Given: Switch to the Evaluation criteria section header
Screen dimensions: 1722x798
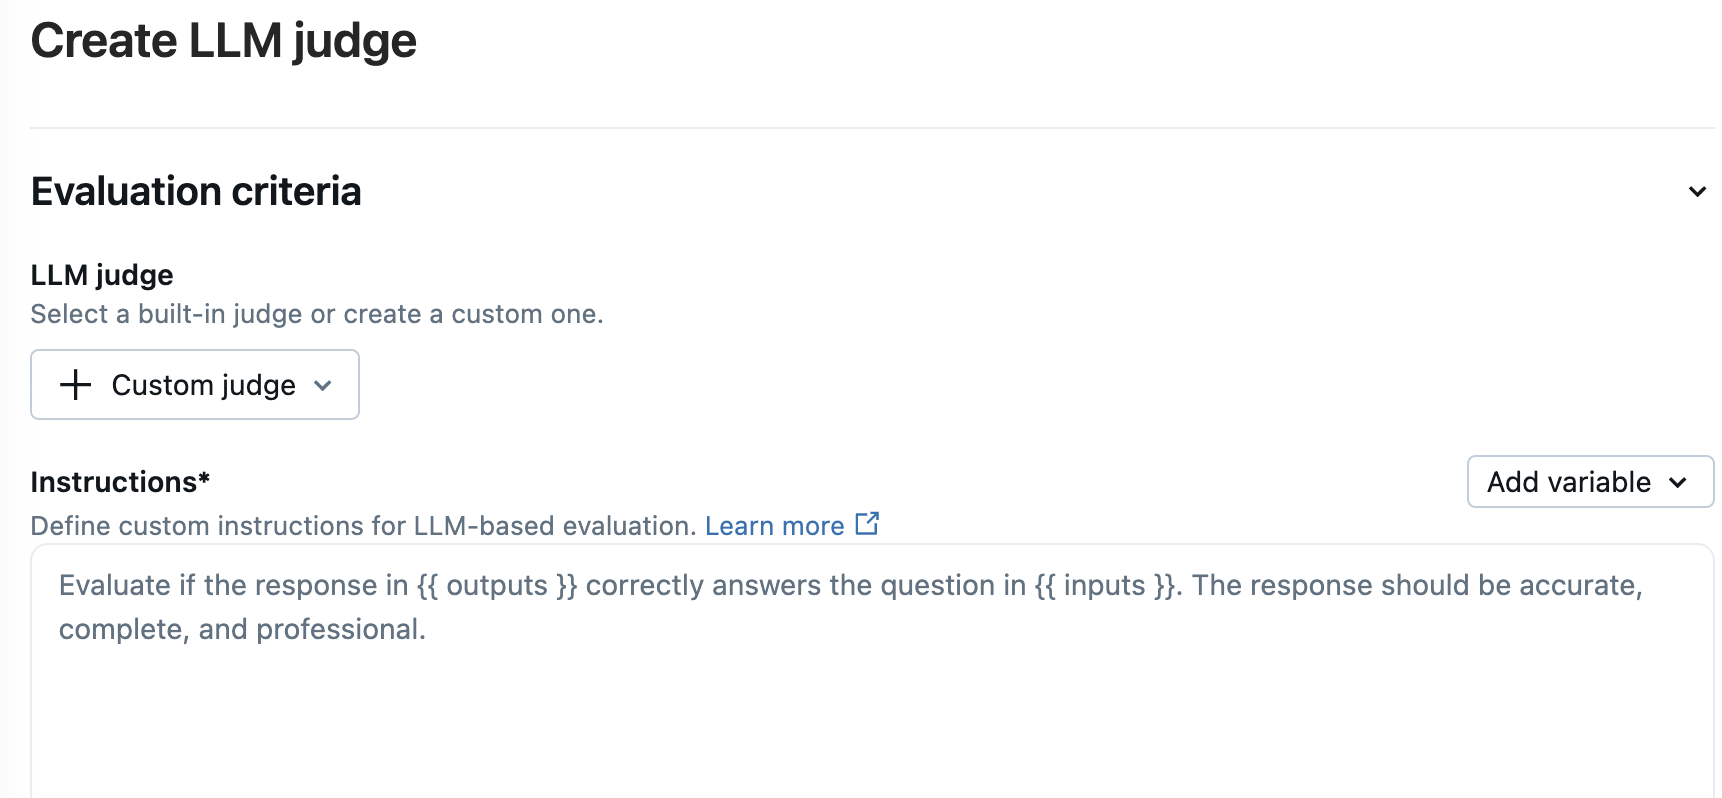Looking at the screenshot, I should 196,190.
